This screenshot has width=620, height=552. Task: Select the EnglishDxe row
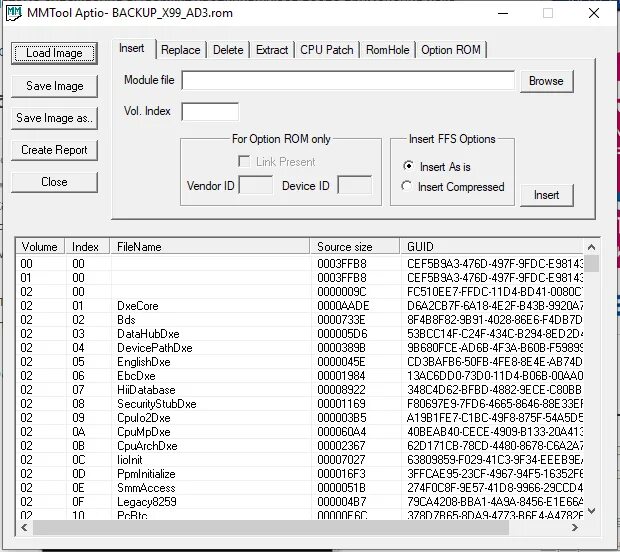coord(300,362)
